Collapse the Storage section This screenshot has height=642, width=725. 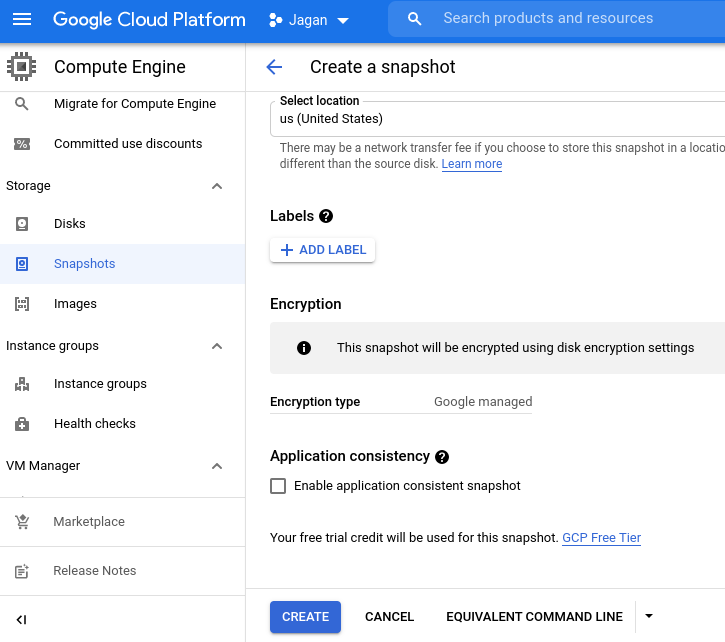[x=217, y=186]
